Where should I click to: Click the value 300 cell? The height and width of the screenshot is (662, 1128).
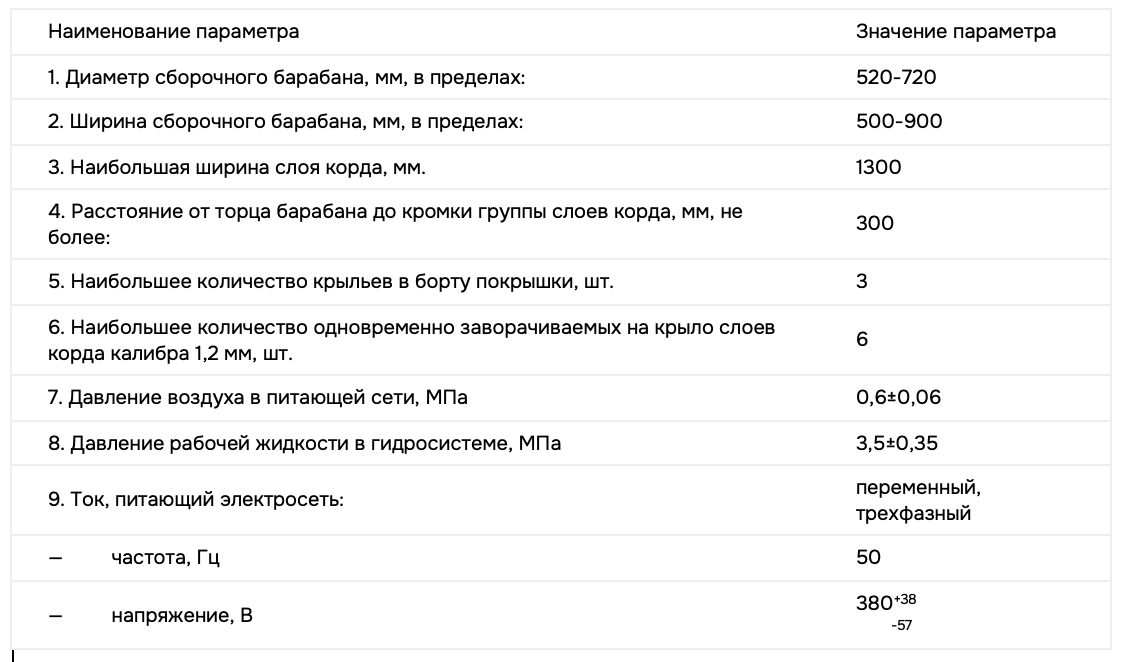coord(874,224)
